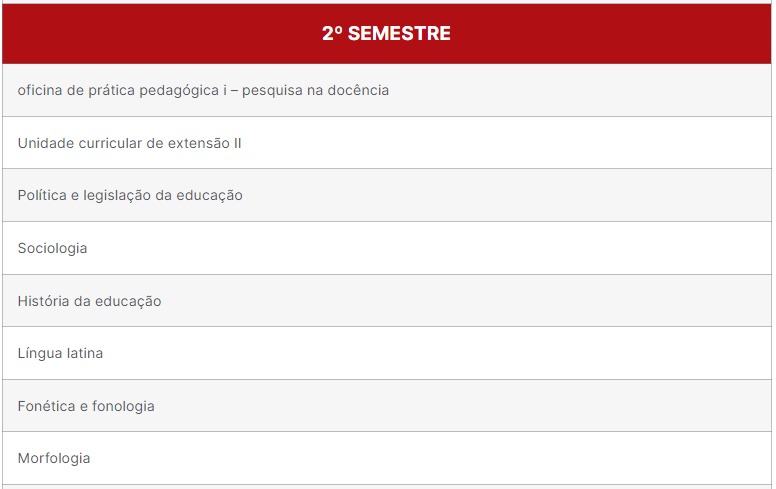Click the Morfologia course entry
The height and width of the screenshot is (489, 776).
387,458
